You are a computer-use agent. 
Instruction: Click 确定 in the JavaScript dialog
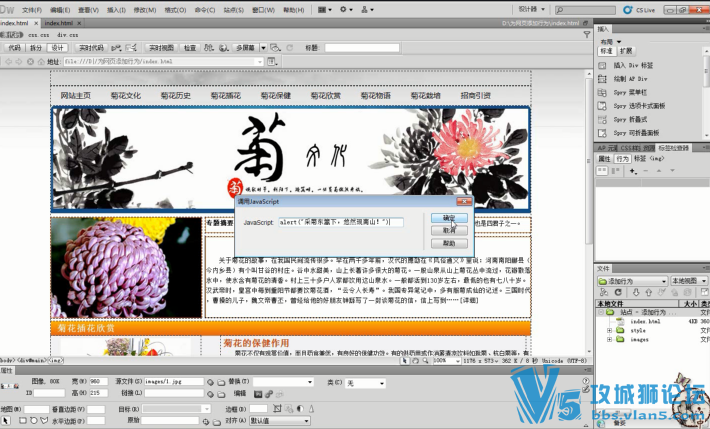pyautogui.click(x=449, y=218)
